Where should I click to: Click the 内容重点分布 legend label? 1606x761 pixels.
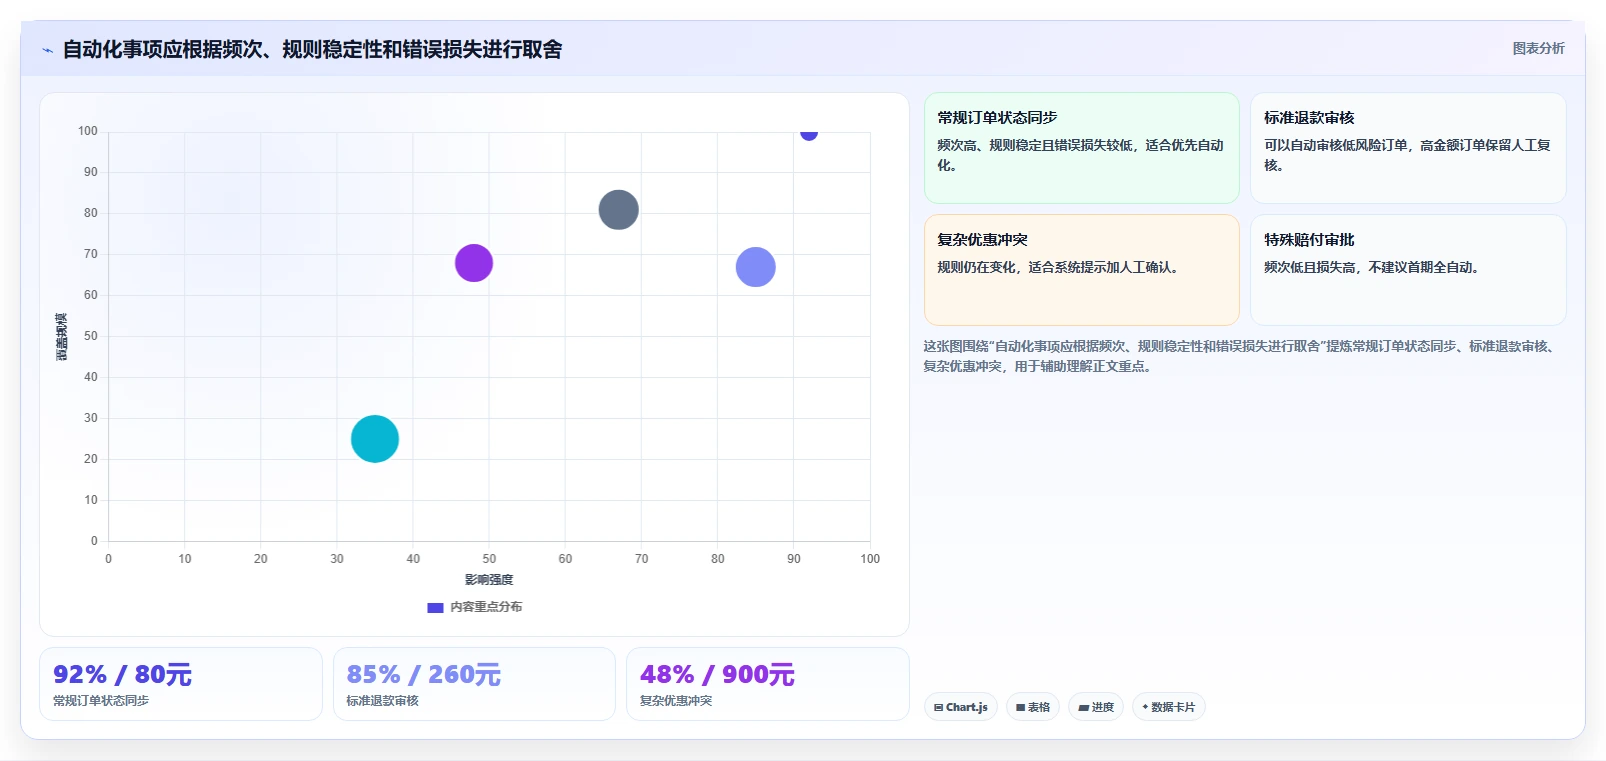pos(486,607)
